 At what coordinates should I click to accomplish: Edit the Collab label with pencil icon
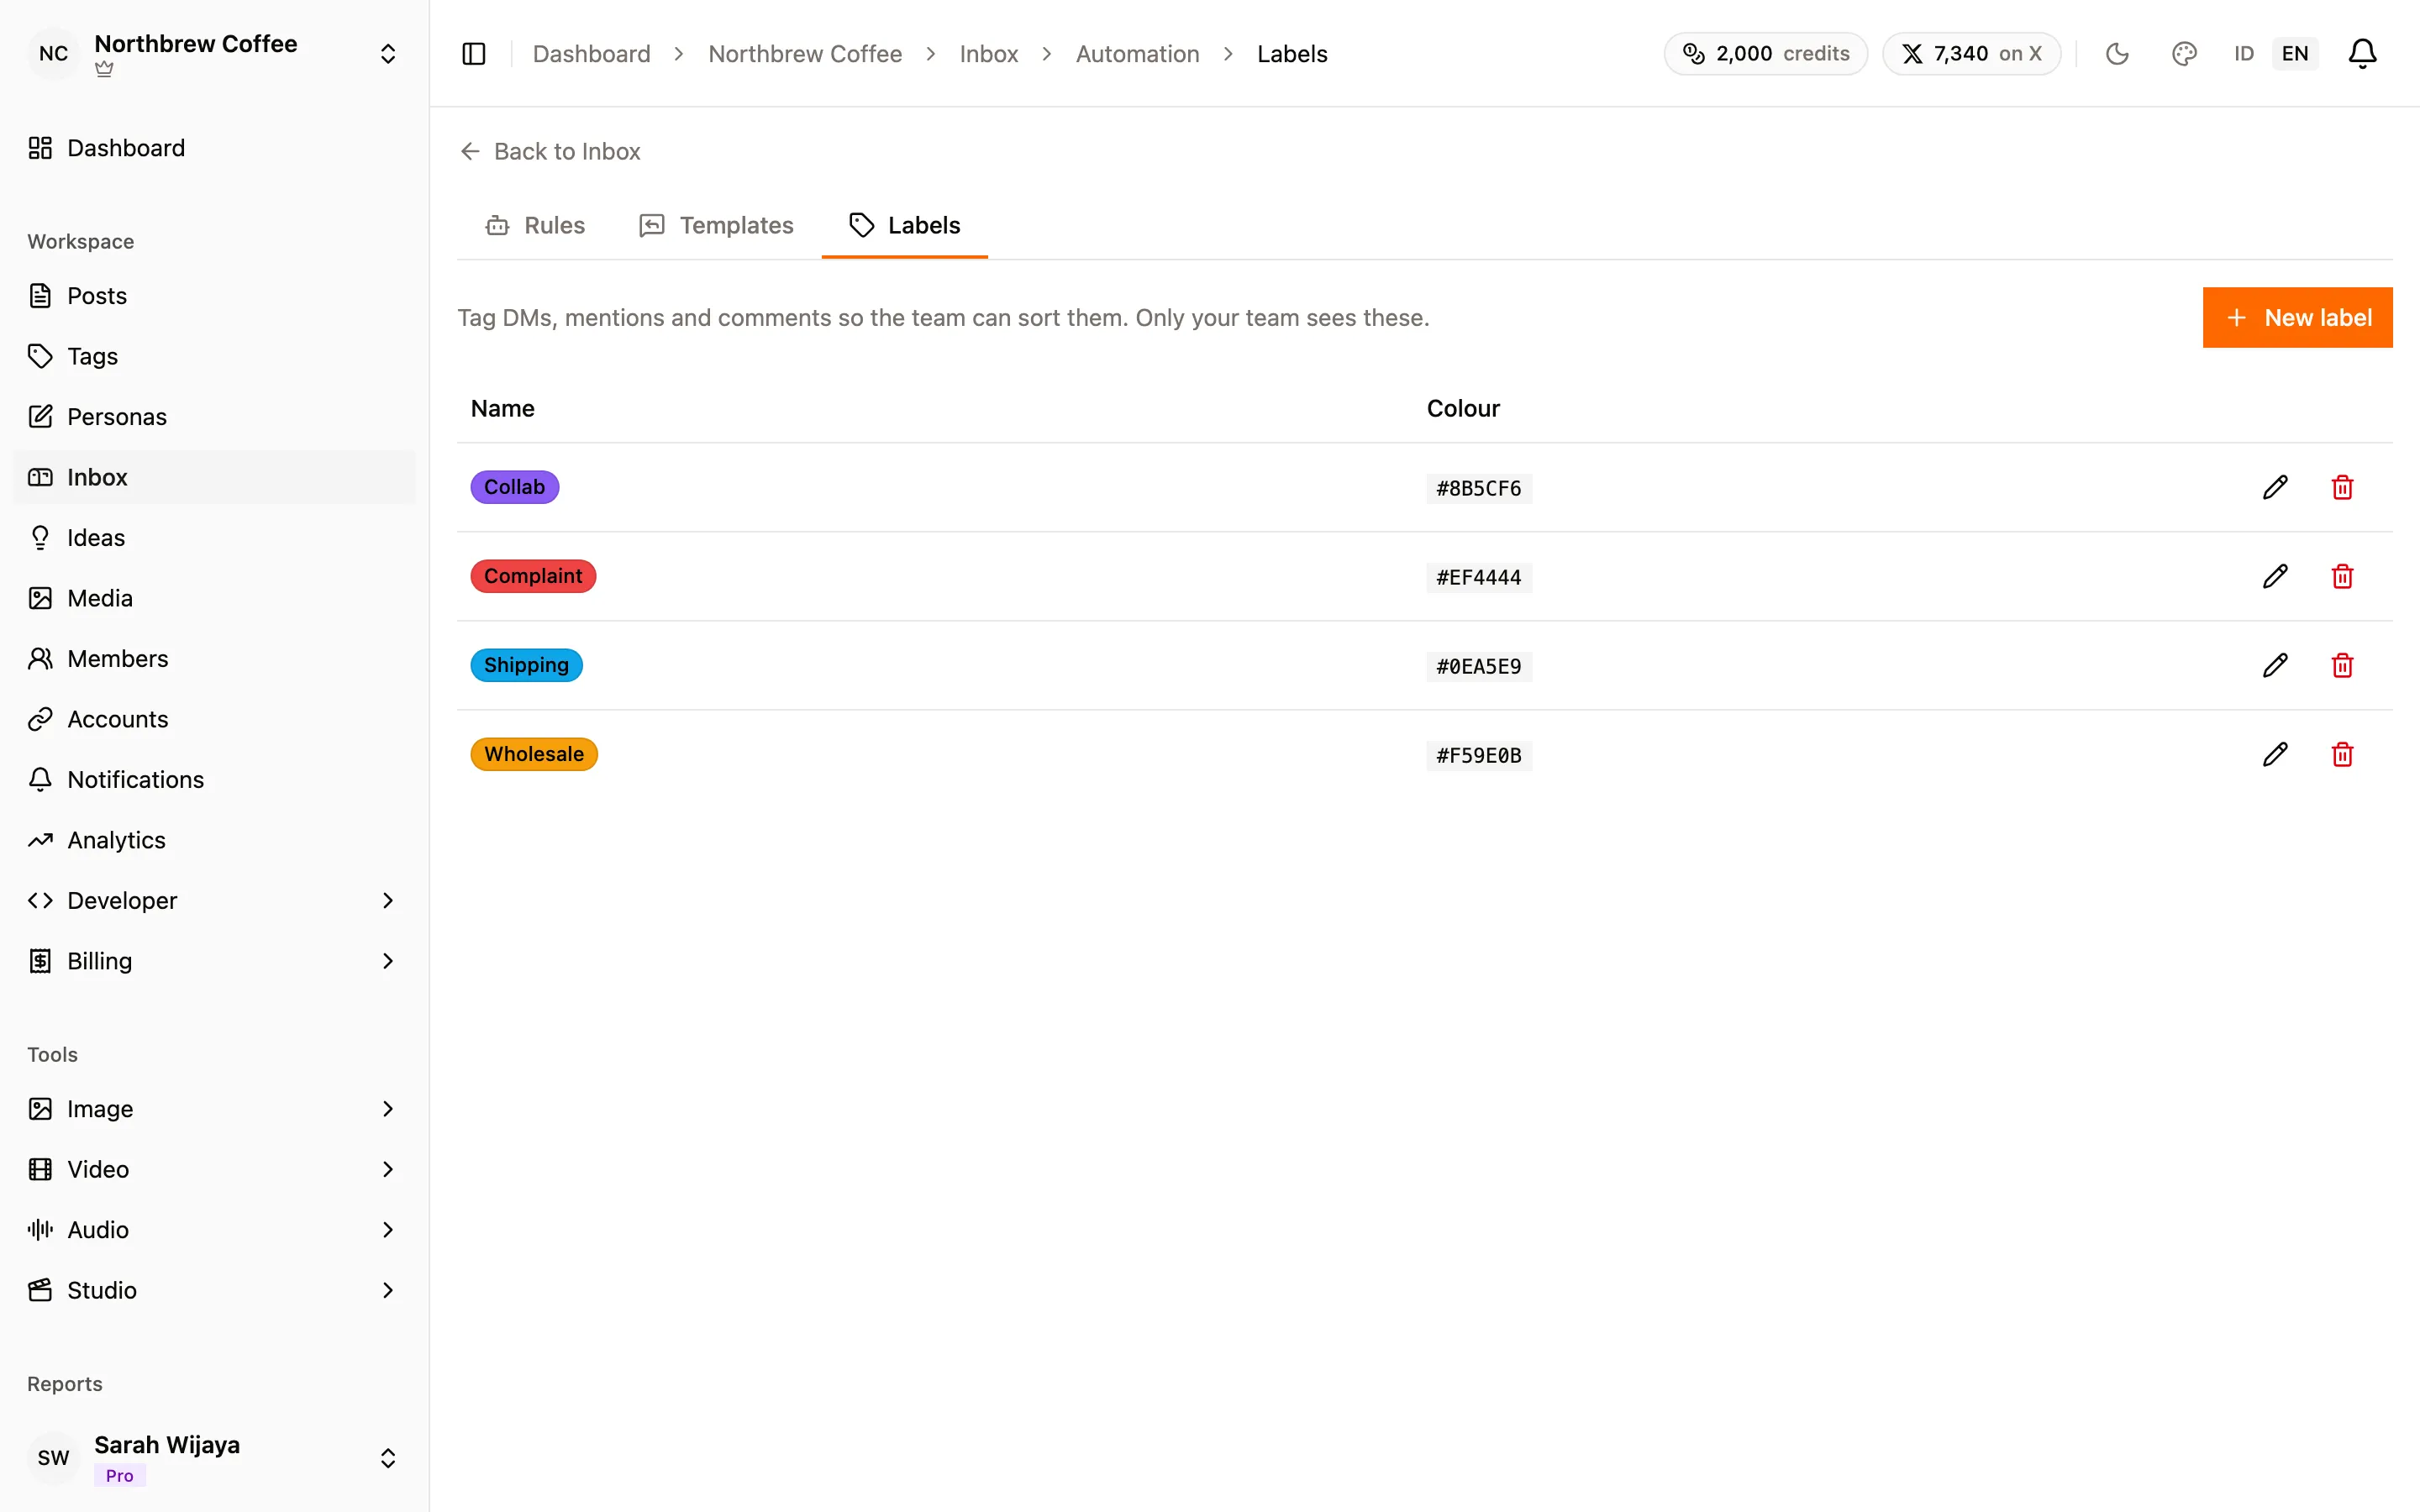click(x=2275, y=487)
